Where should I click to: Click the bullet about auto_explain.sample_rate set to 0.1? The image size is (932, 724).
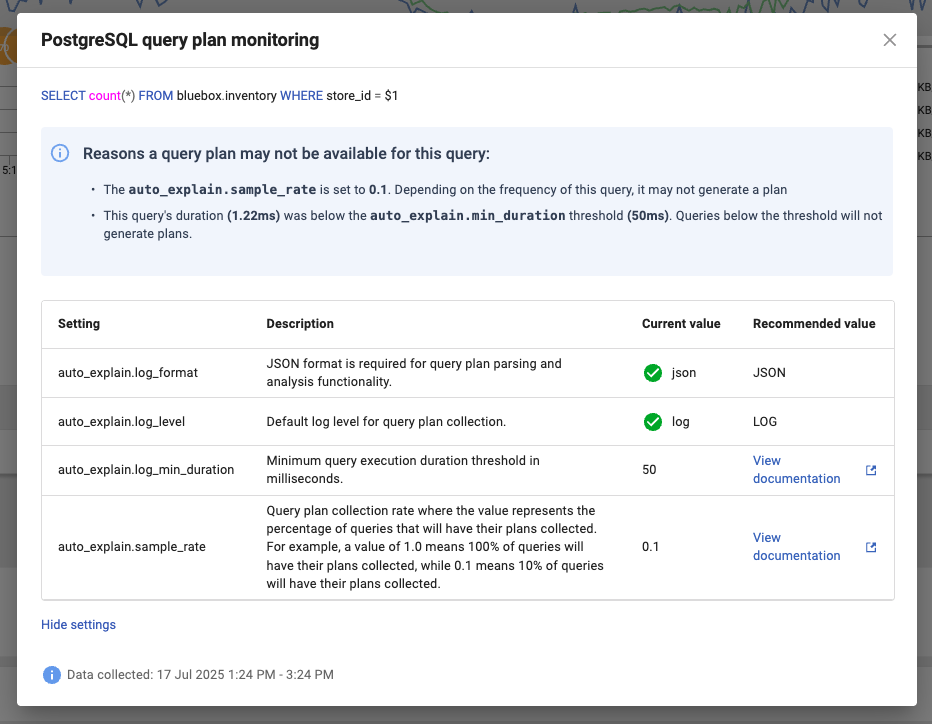445,190
